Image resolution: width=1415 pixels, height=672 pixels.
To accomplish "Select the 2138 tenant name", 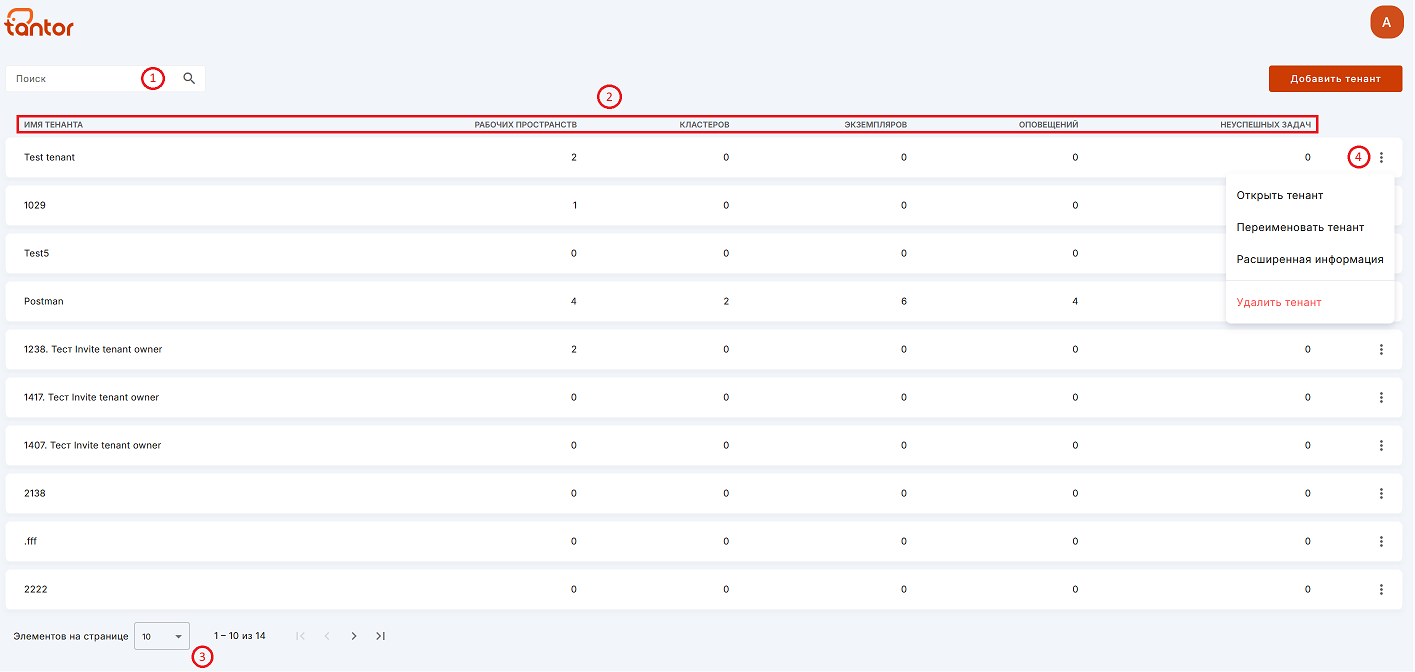I will pyautogui.click(x=35, y=493).
